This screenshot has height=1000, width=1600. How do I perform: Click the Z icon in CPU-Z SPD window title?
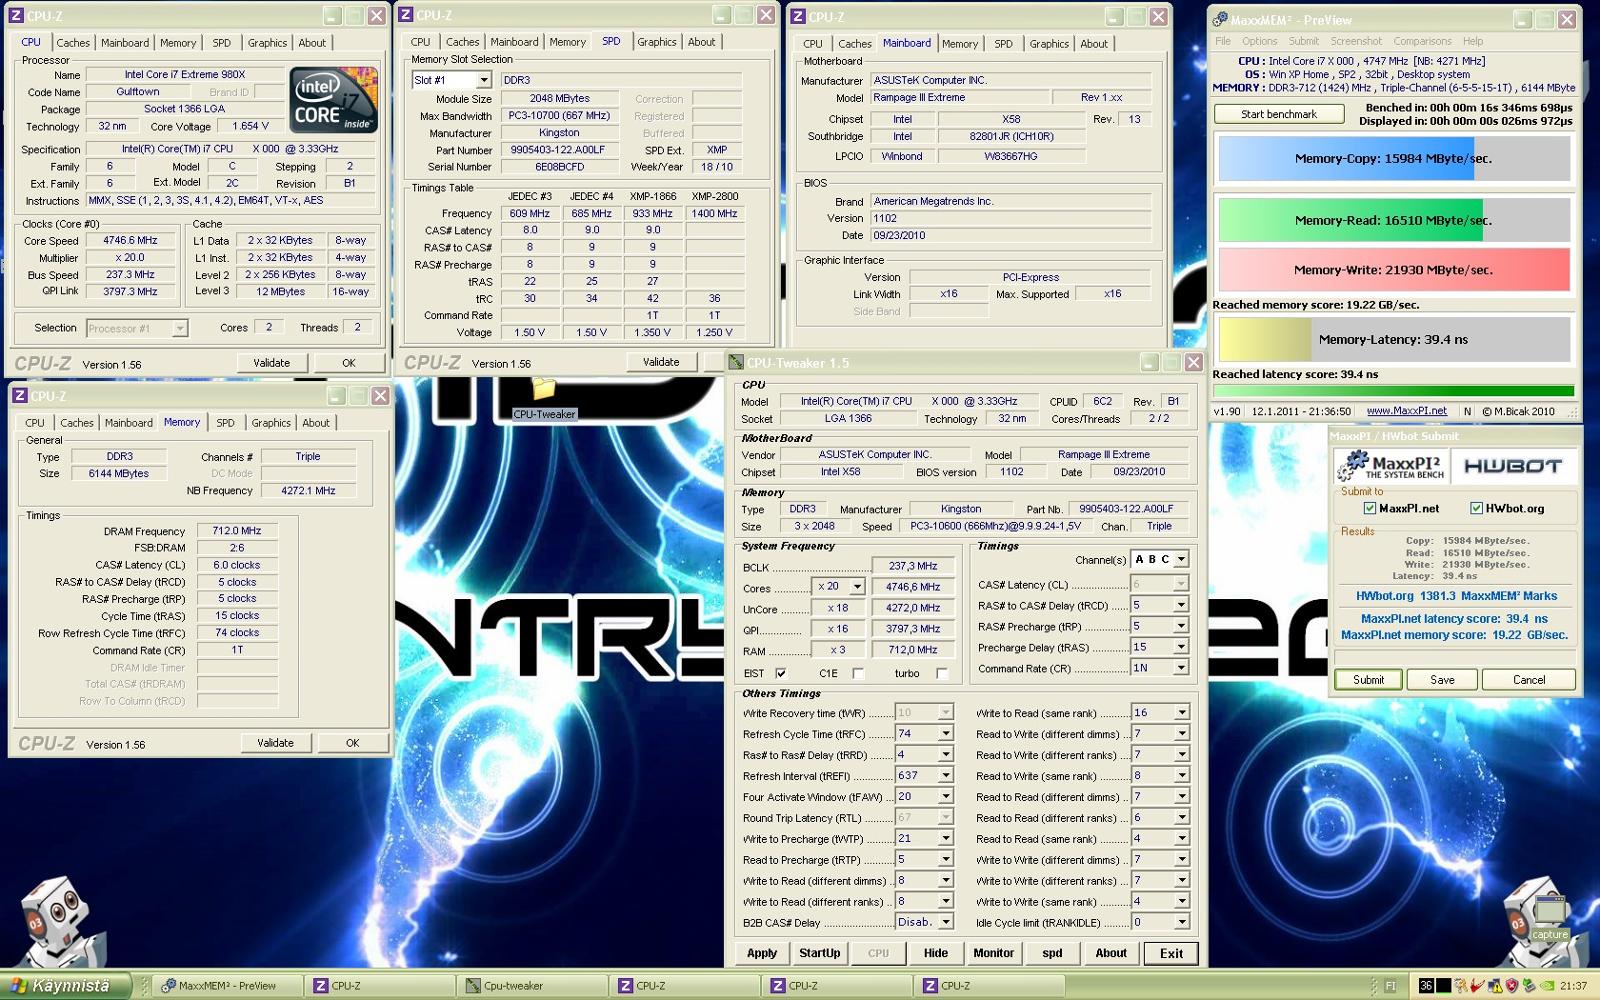[x=407, y=15]
